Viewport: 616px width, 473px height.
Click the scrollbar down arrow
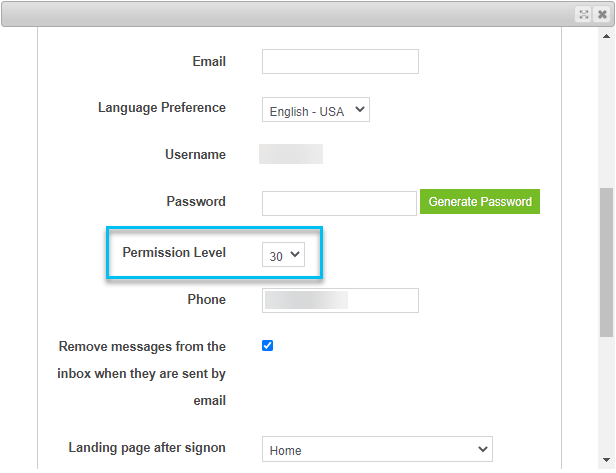pyautogui.click(x=607, y=460)
